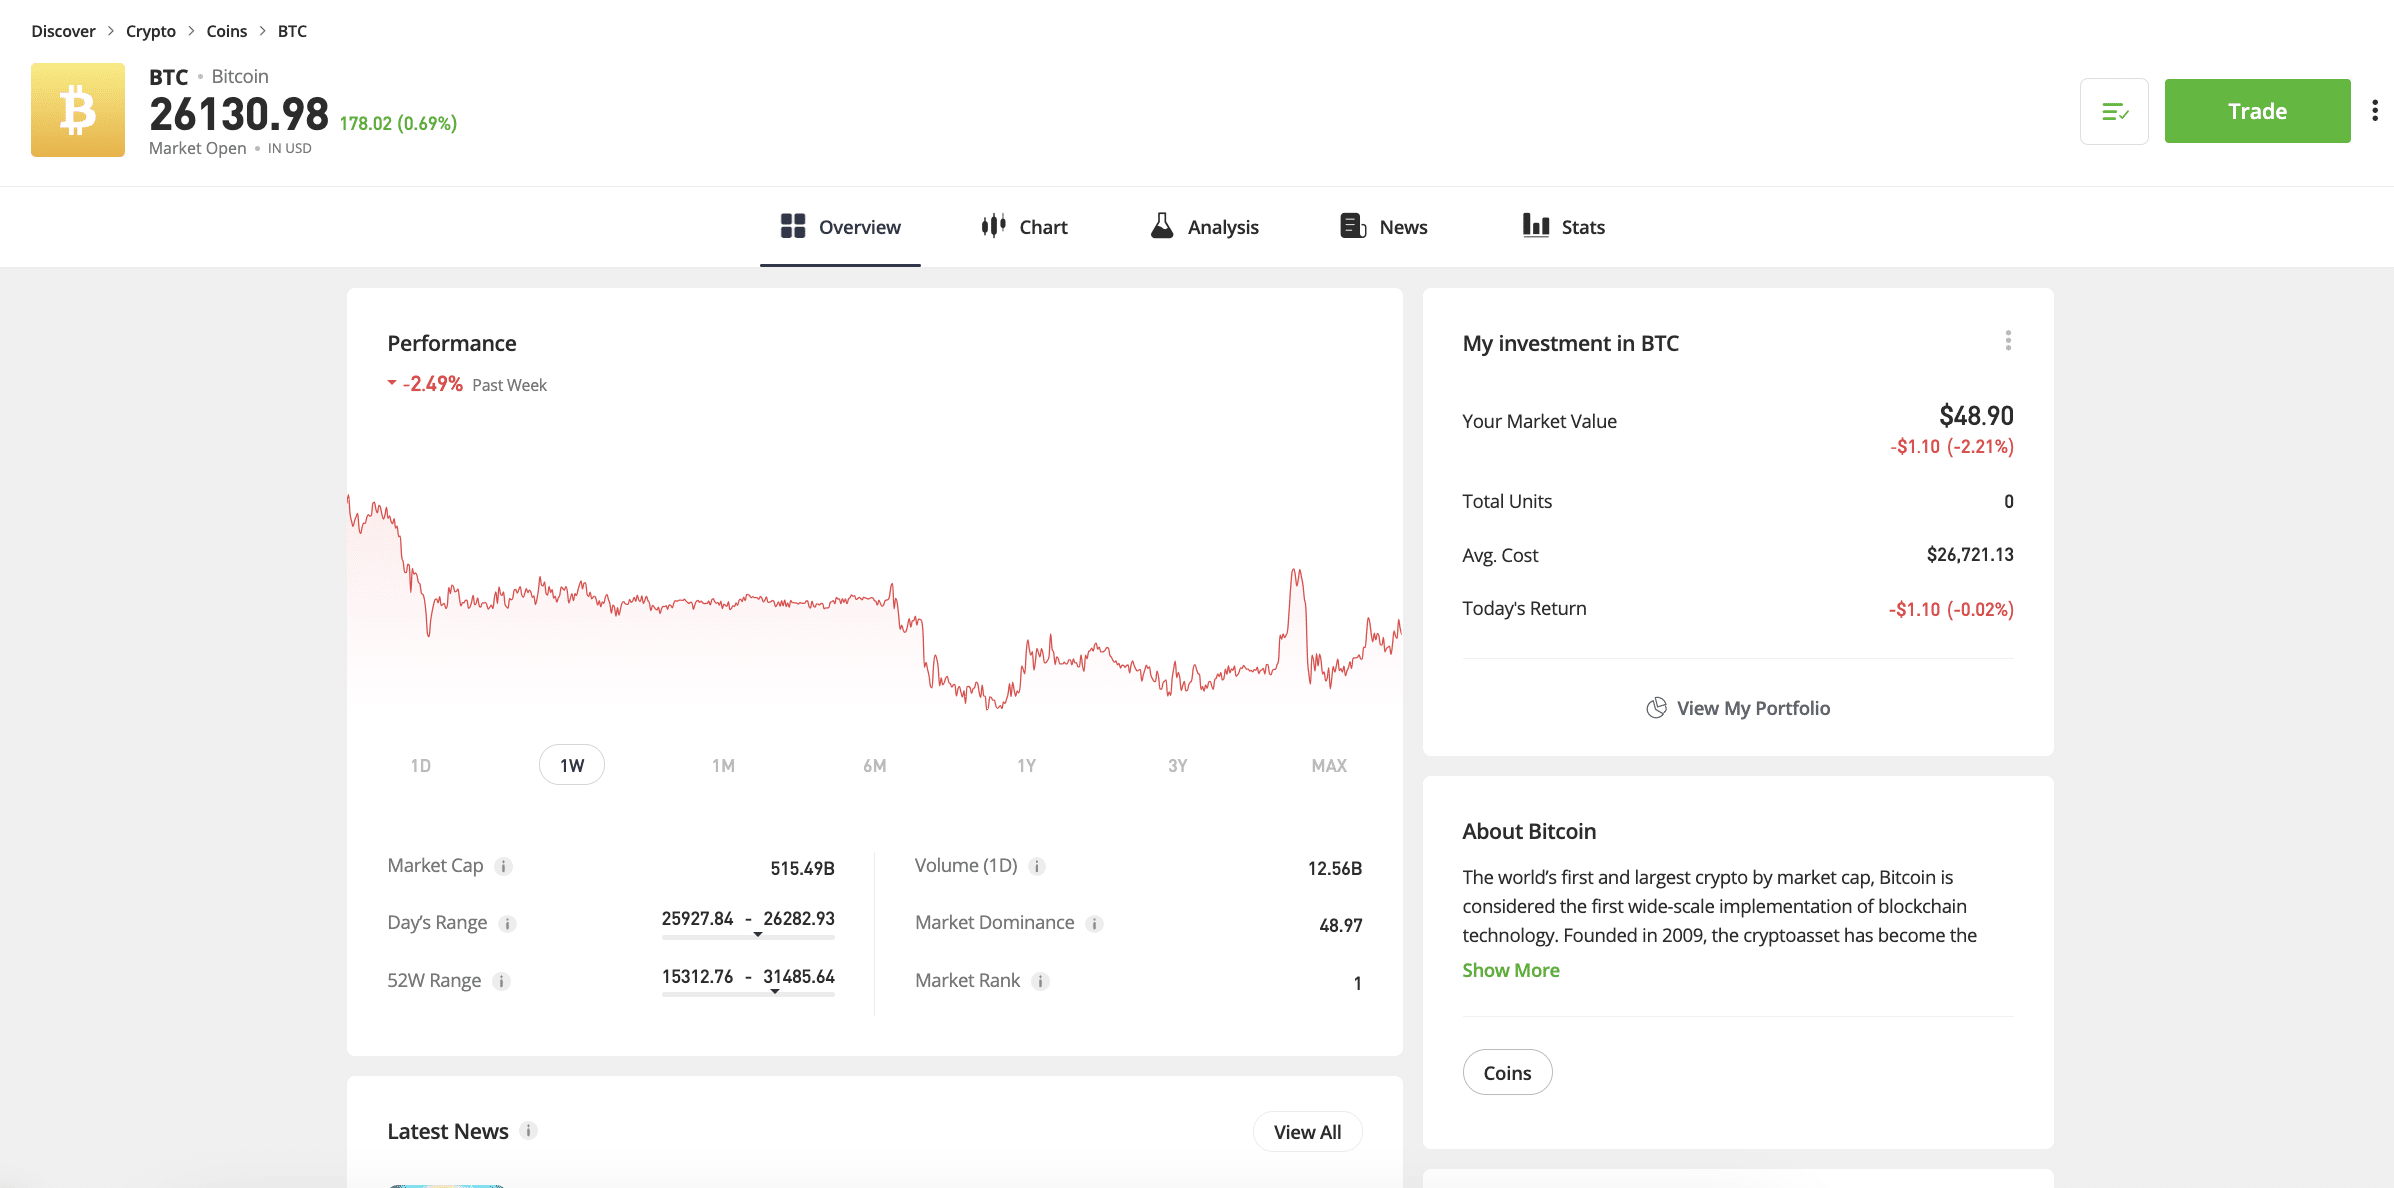Screen dimensions: 2394x1188
Task: Click the portfolio pie chart icon
Action: coord(1656,708)
